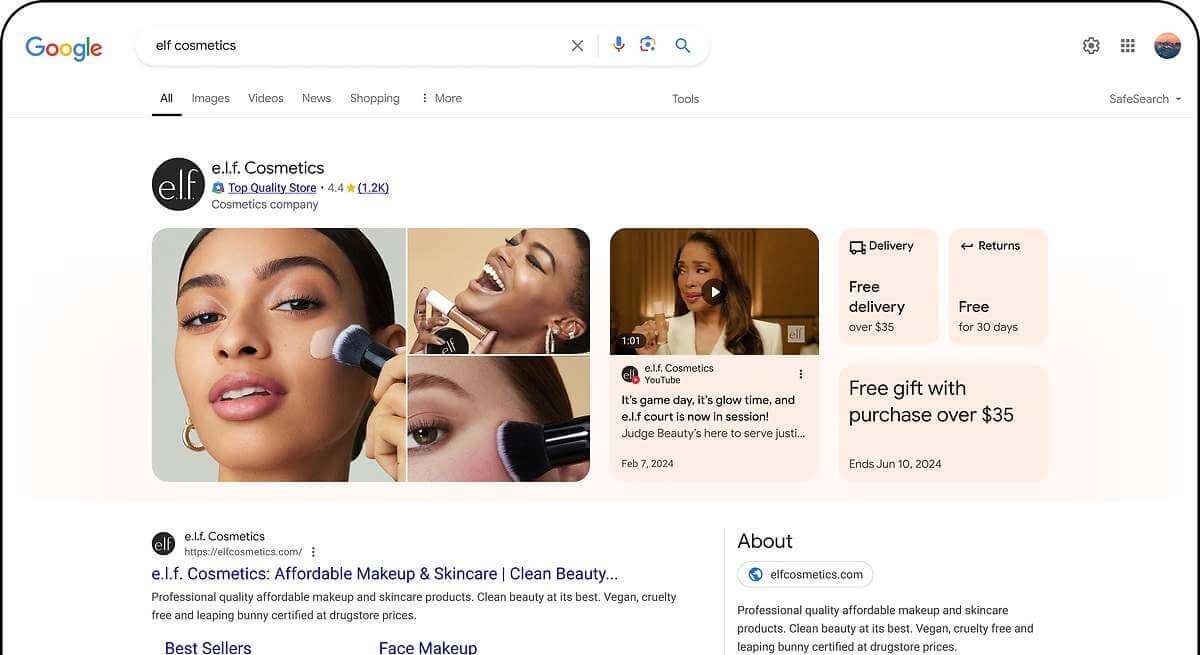The image size is (1200, 655).
Task: Open the e.l.f. Cosmetics: Affordable Makeup result title
Action: pyautogui.click(x=385, y=574)
